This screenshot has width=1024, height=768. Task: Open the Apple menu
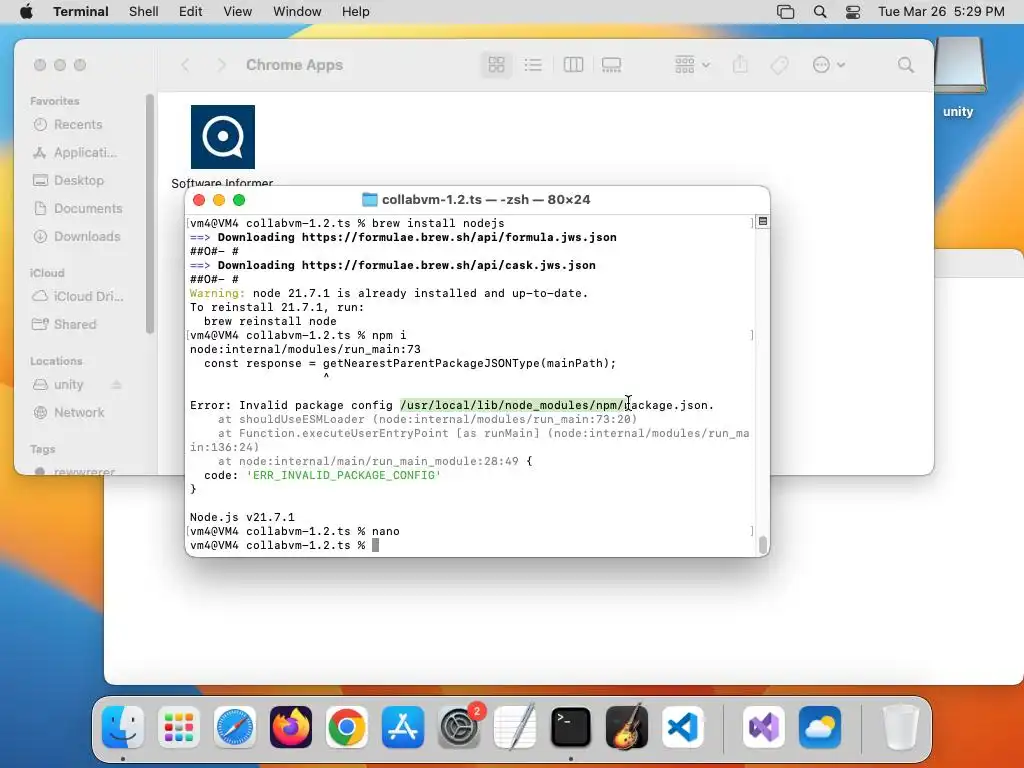pyautogui.click(x=26, y=12)
